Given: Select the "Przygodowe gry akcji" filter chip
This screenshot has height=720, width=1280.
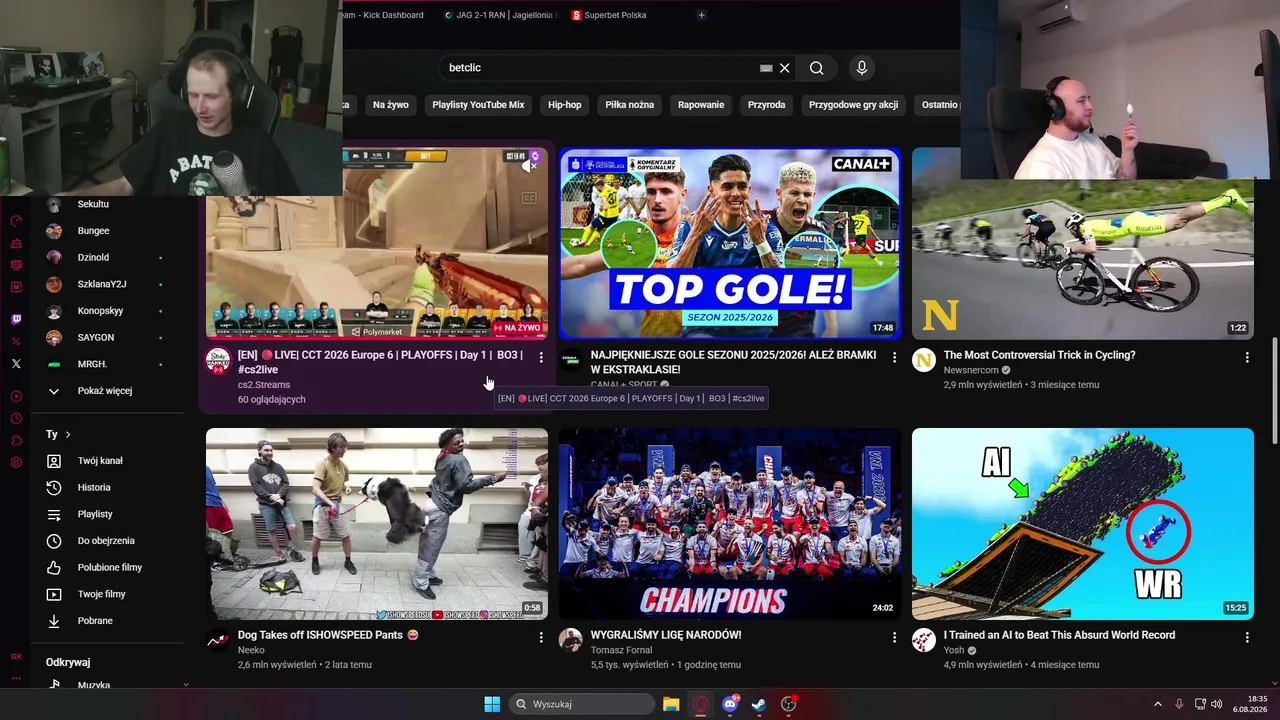Looking at the screenshot, I should pyautogui.click(x=853, y=105).
